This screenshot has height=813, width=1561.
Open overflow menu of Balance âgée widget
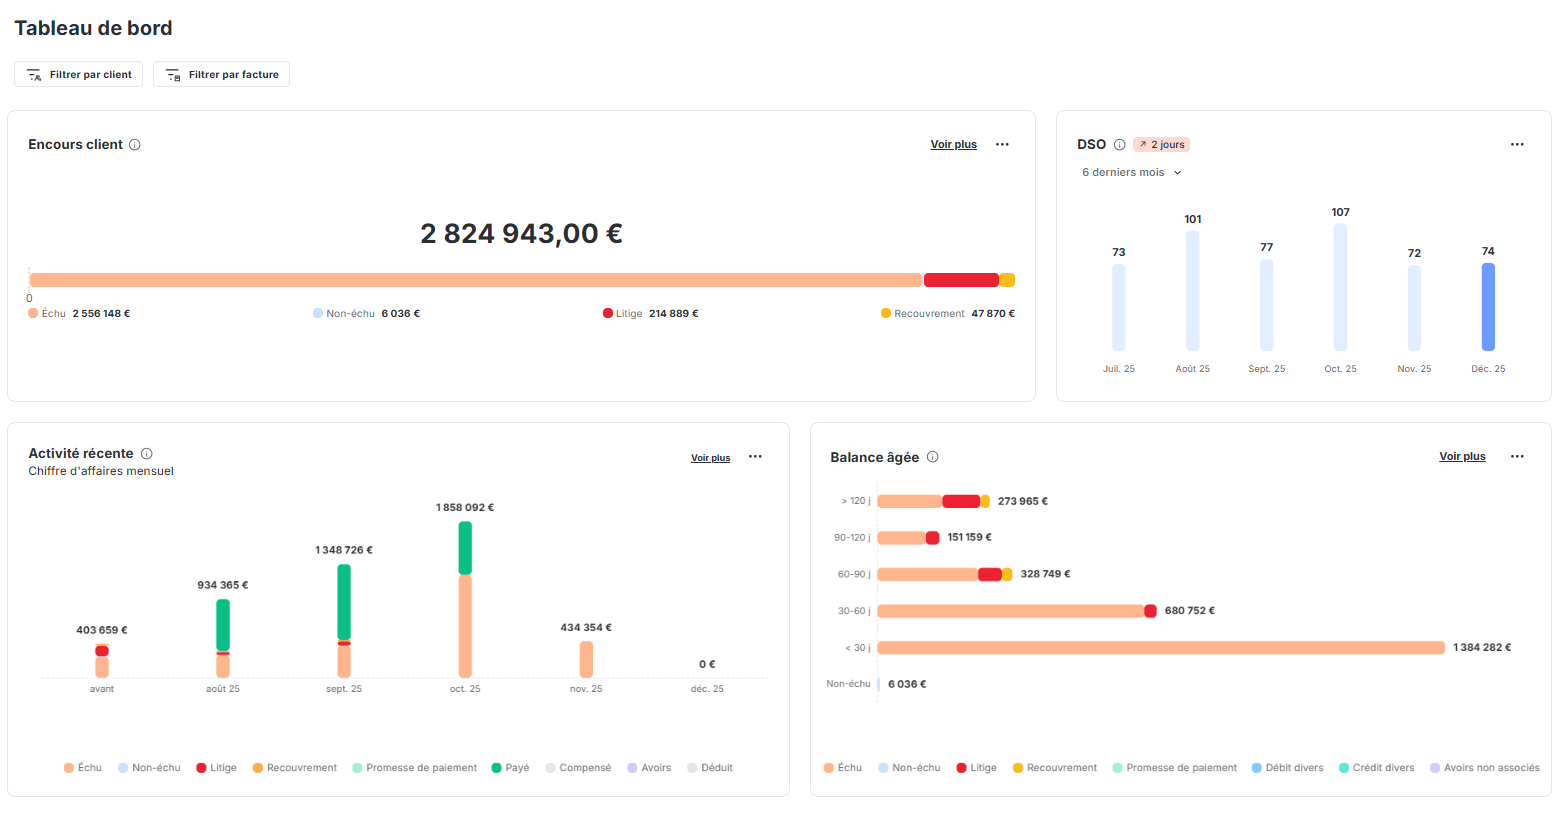(x=1517, y=456)
